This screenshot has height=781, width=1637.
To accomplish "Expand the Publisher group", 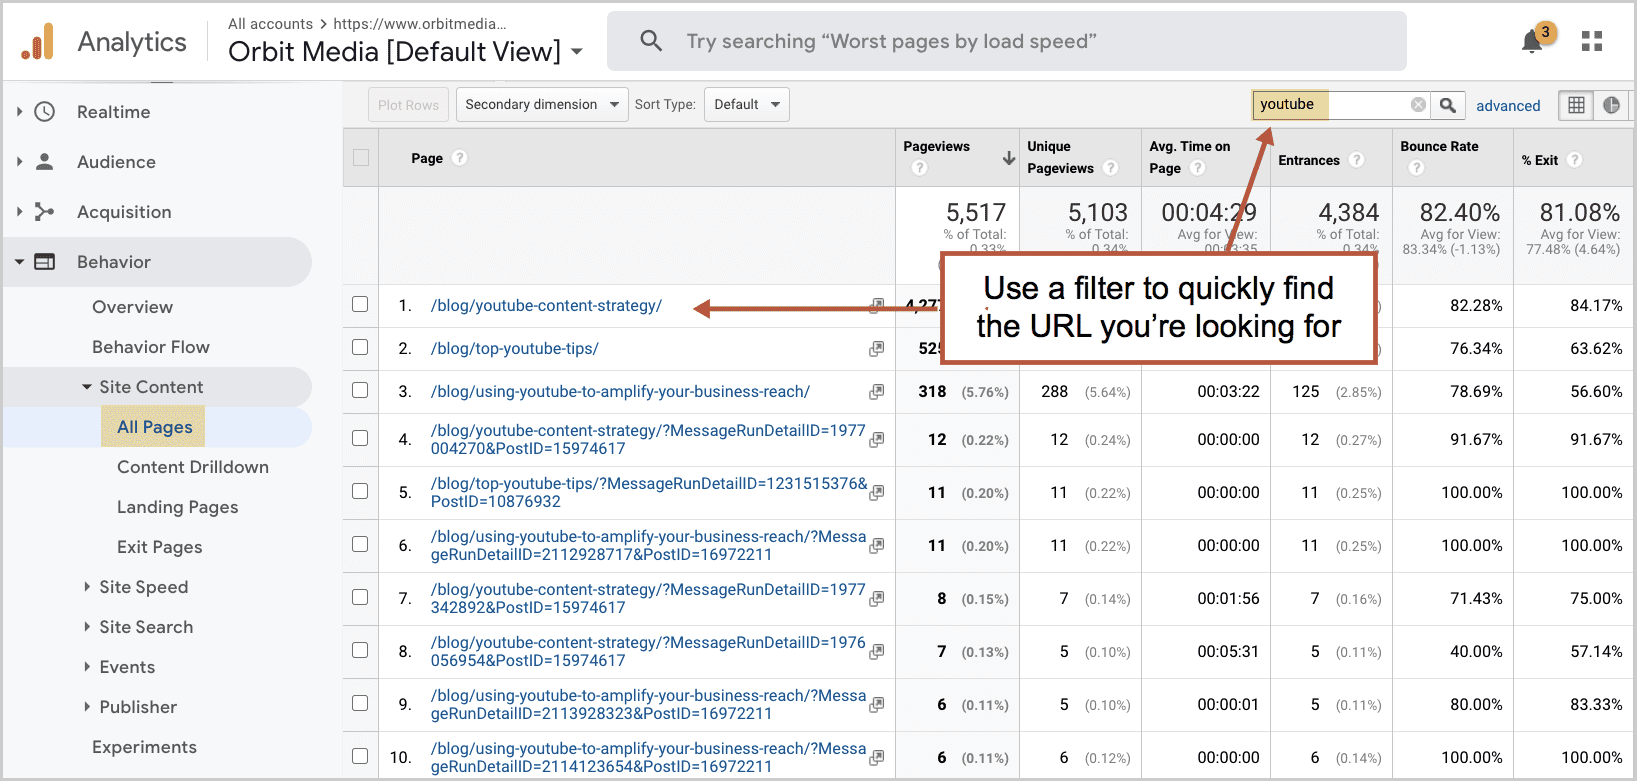I will [87, 707].
